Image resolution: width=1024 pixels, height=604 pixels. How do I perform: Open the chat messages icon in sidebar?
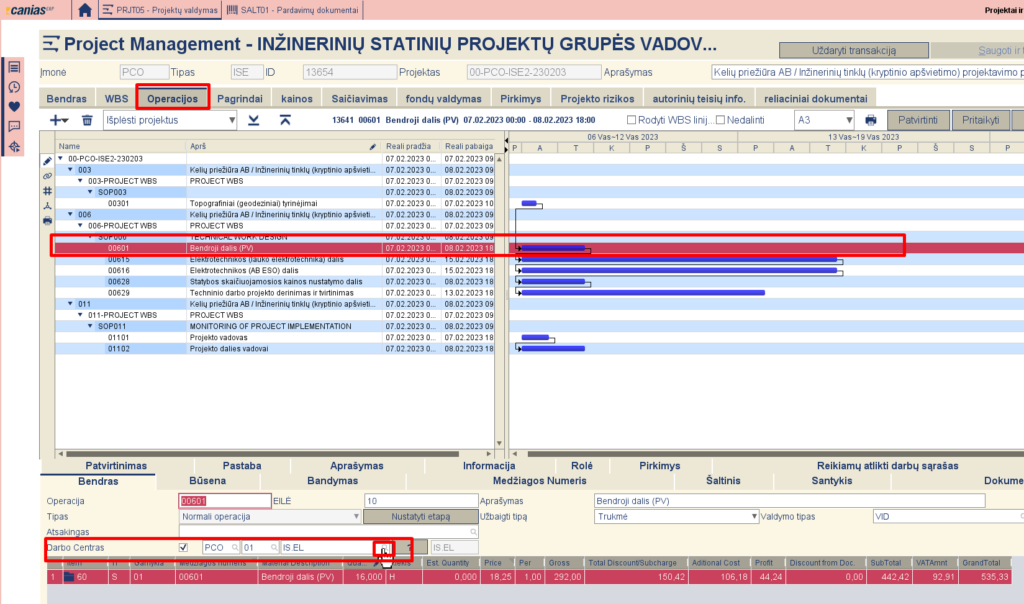pos(14,126)
